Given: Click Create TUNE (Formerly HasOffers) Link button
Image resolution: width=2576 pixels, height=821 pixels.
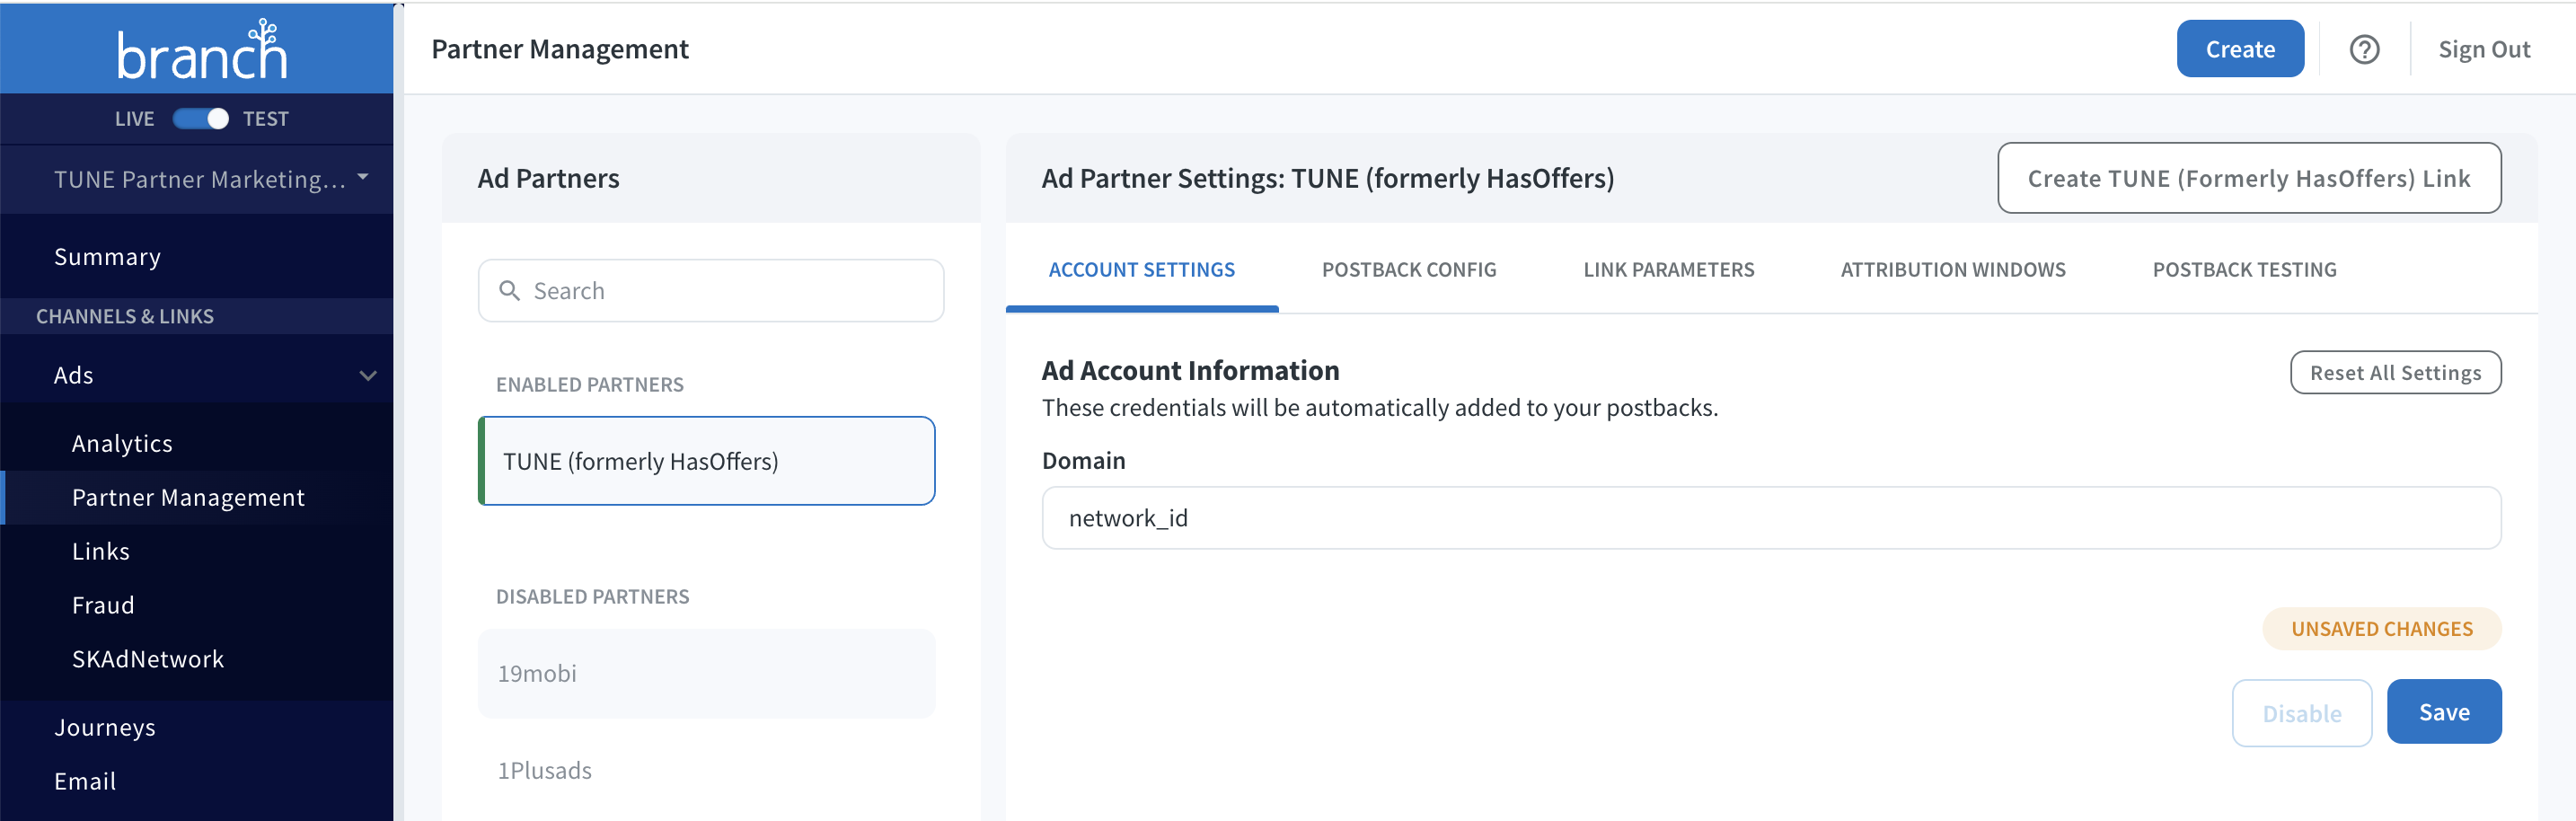Looking at the screenshot, I should (x=2249, y=178).
